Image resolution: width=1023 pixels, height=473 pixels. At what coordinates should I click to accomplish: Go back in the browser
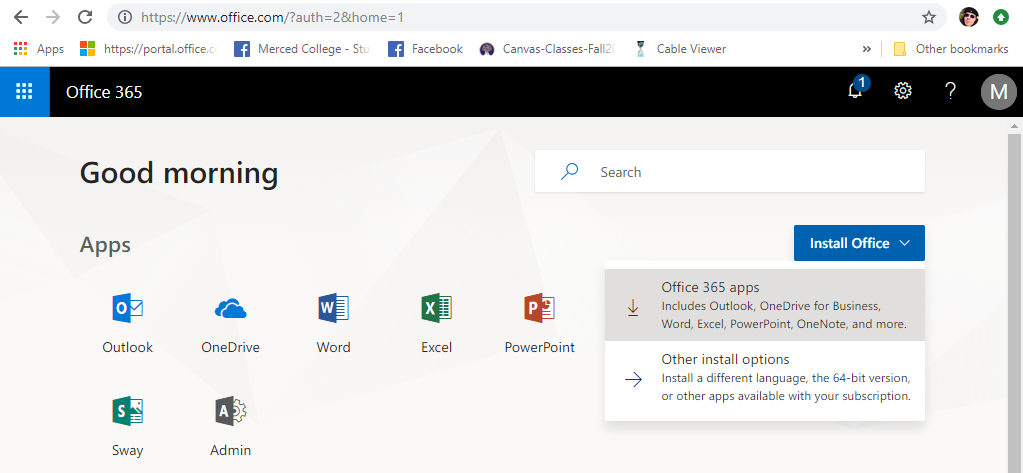pos(21,18)
